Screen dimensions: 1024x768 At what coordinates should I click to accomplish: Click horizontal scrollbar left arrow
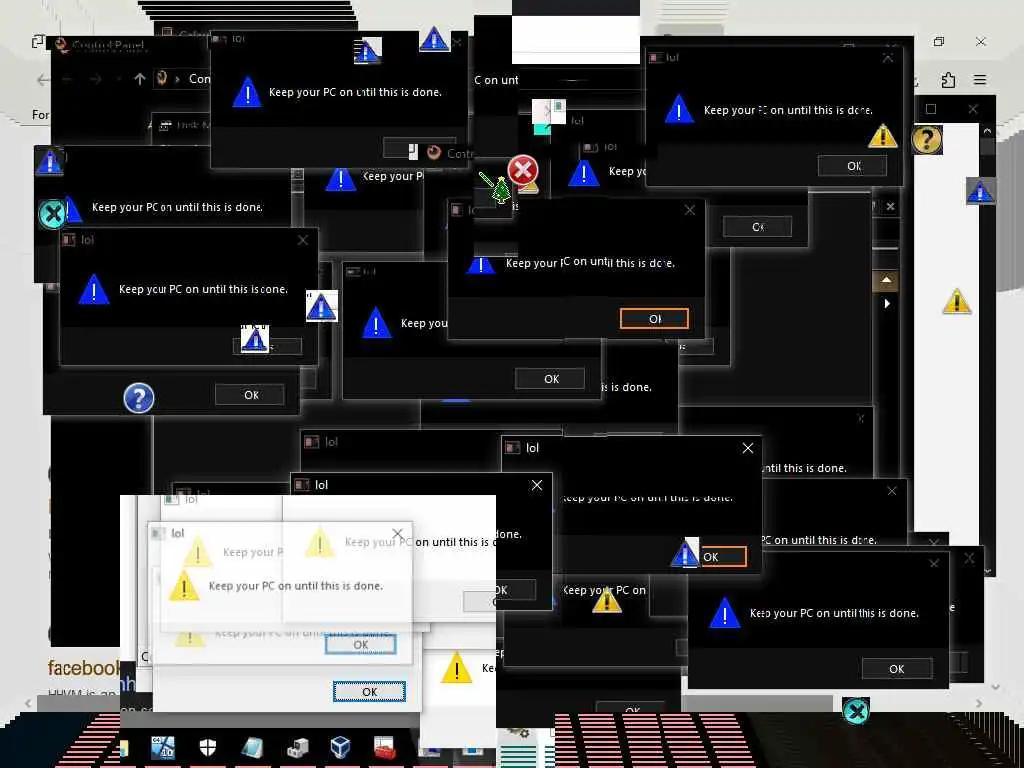point(28,703)
